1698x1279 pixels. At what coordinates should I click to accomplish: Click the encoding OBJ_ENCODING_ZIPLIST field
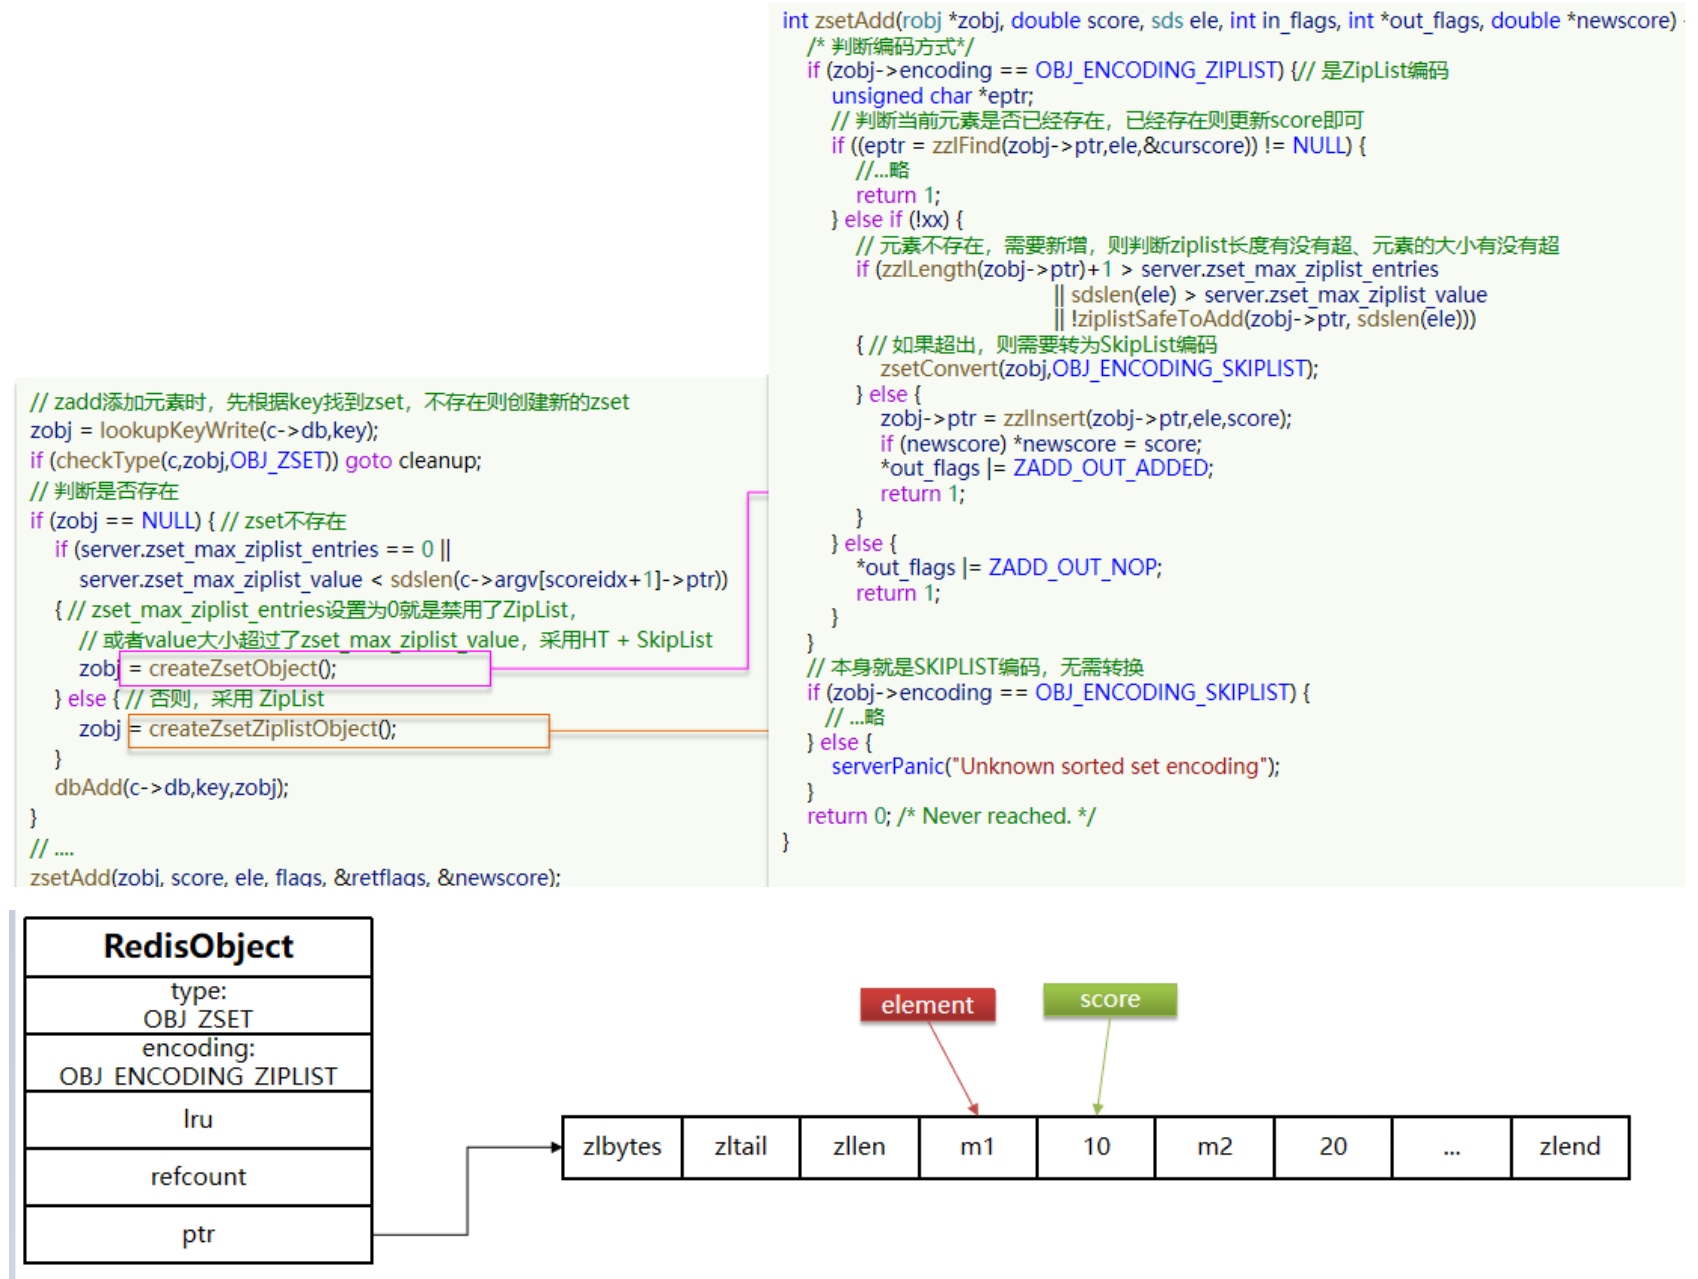(x=198, y=1062)
